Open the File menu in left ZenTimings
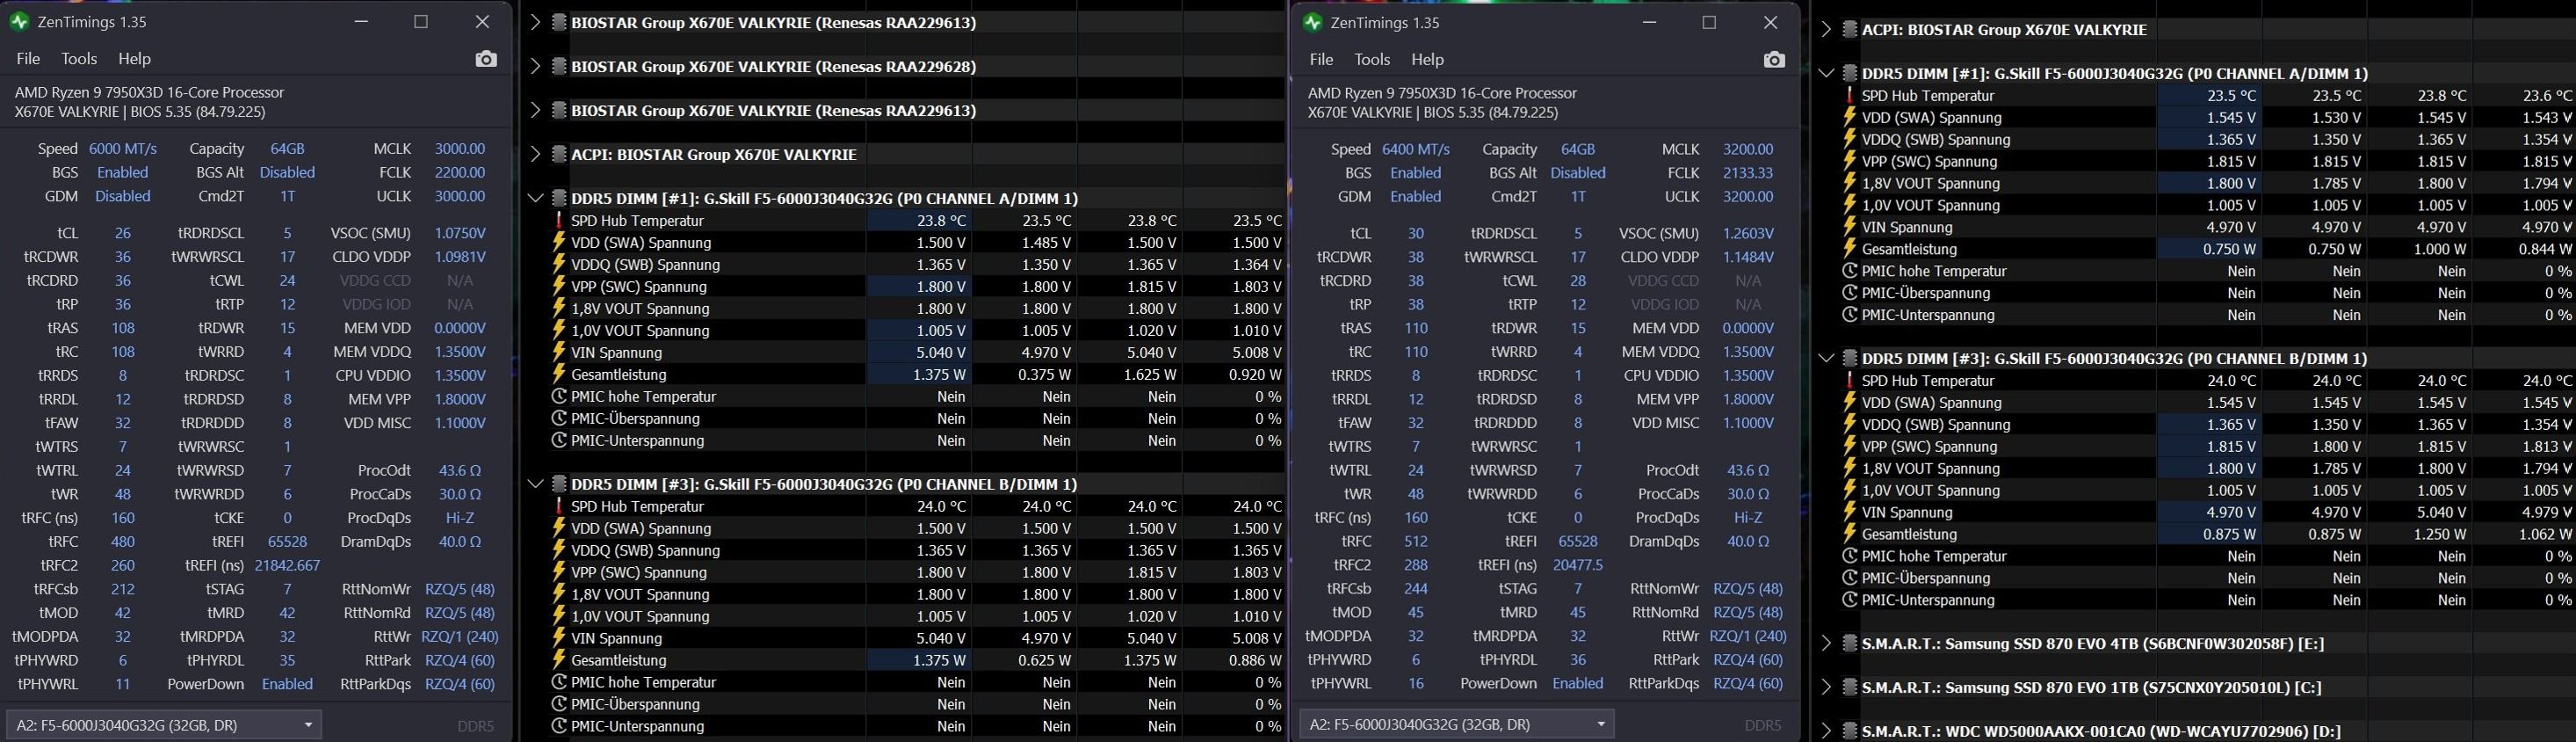The height and width of the screenshot is (742, 2576). click(28, 59)
